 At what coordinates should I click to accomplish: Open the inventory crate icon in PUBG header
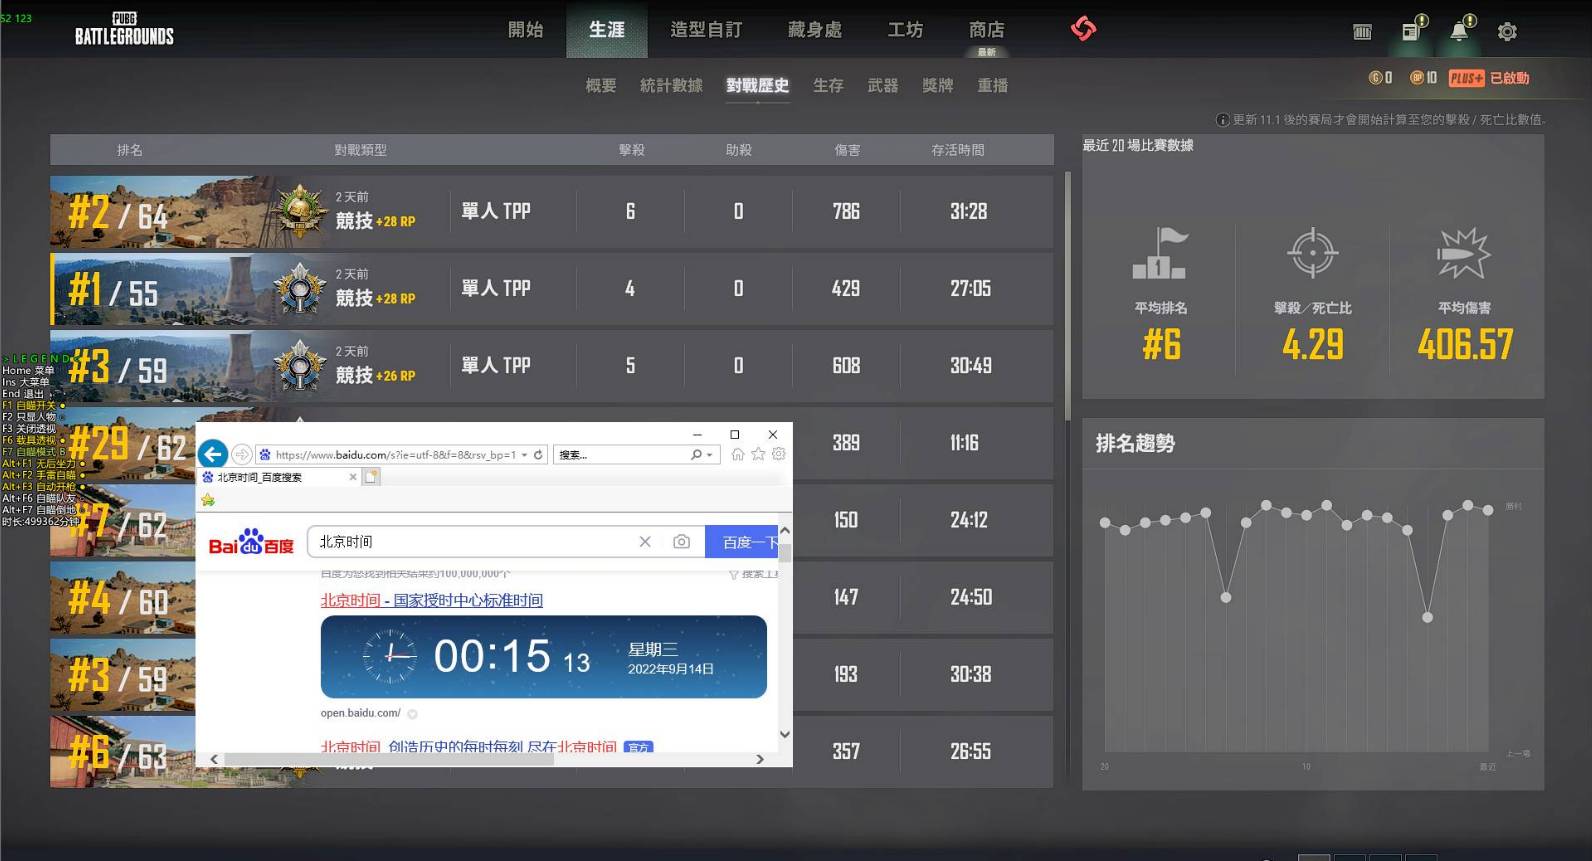[1362, 32]
